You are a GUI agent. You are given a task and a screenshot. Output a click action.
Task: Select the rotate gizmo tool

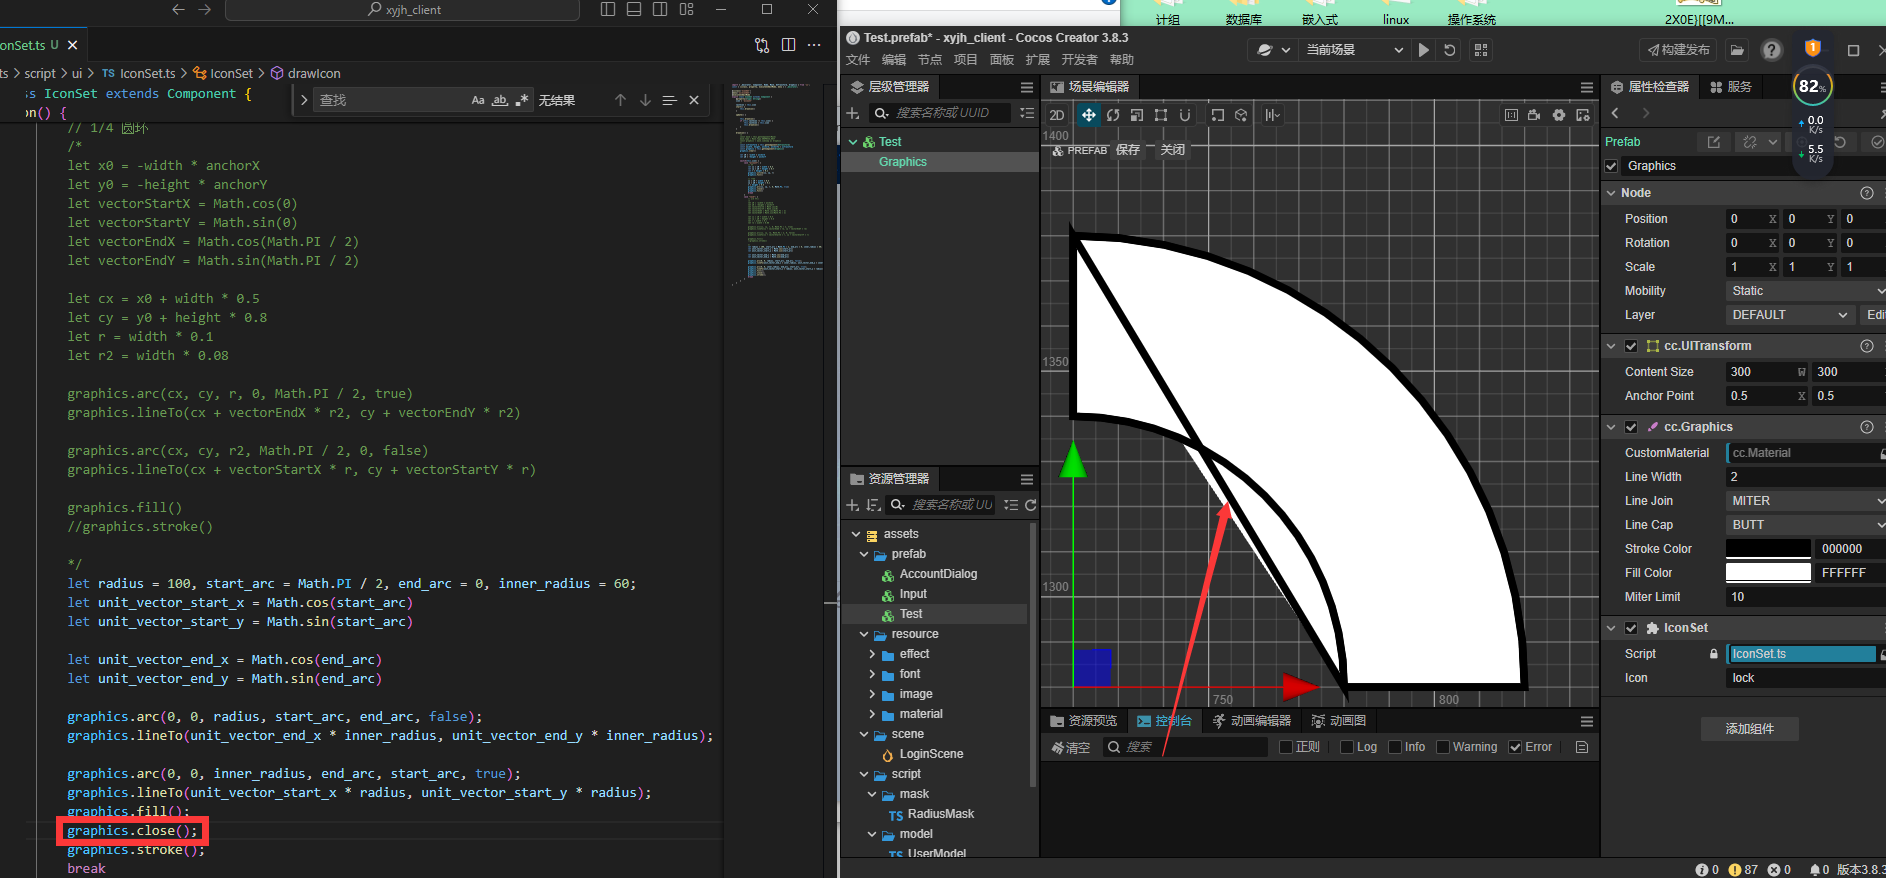click(x=1113, y=115)
